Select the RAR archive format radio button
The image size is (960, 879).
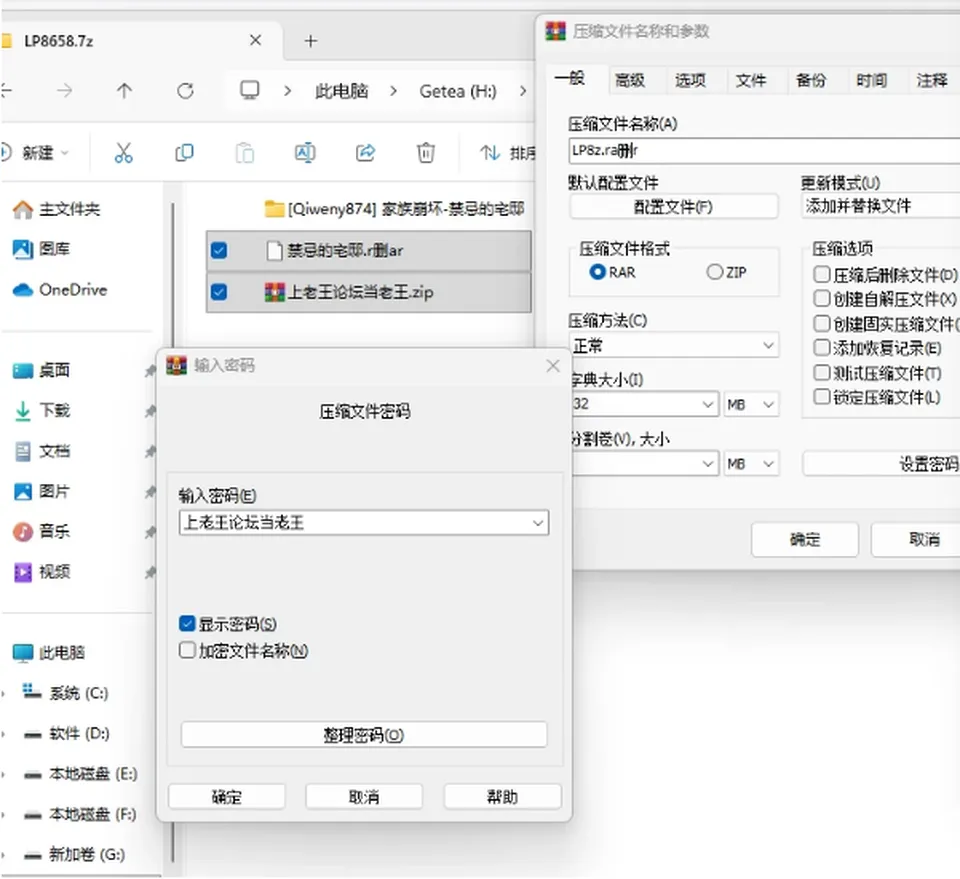tap(597, 272)
